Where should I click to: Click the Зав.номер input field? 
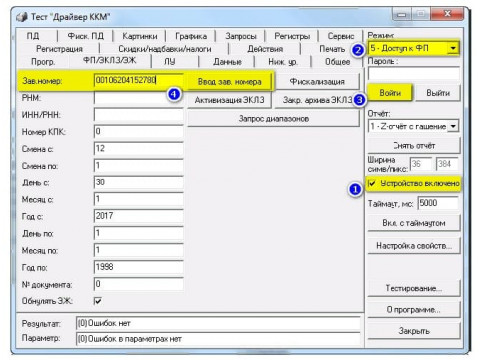[139, 80]
